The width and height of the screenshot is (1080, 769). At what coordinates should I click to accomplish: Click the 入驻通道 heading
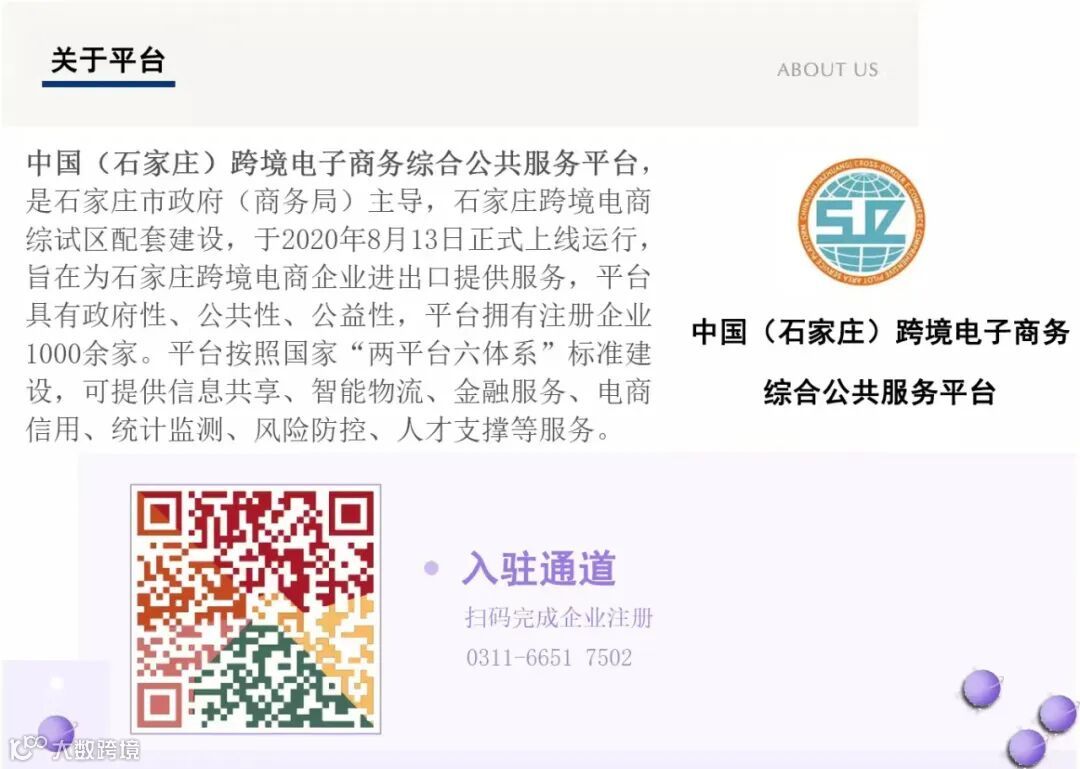pos(539,569)
